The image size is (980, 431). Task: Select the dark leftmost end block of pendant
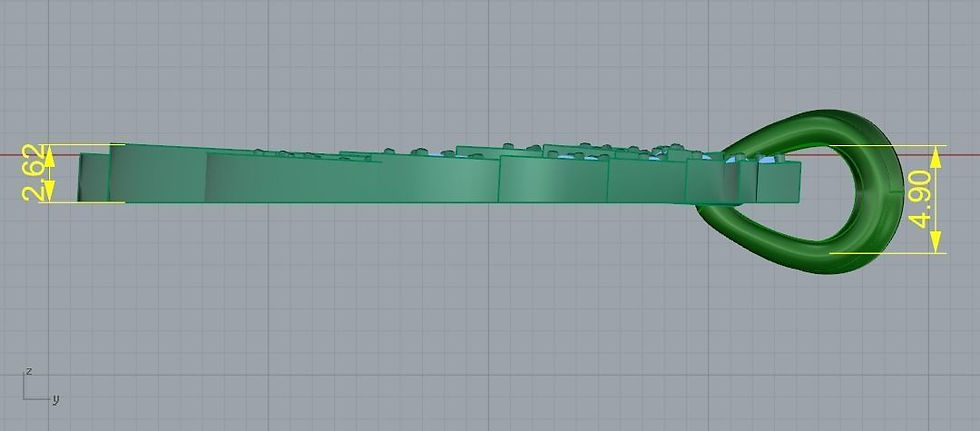tap(93, 177)
